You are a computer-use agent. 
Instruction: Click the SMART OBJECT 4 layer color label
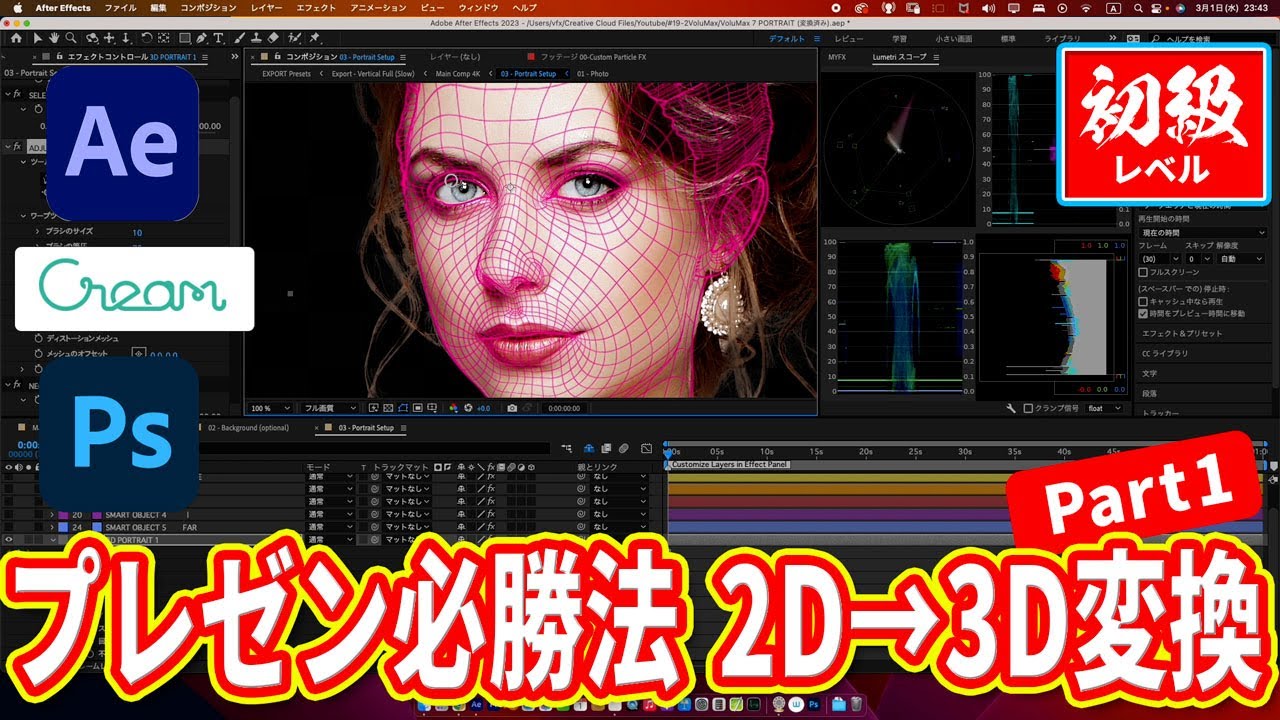[x=63, y=515]
